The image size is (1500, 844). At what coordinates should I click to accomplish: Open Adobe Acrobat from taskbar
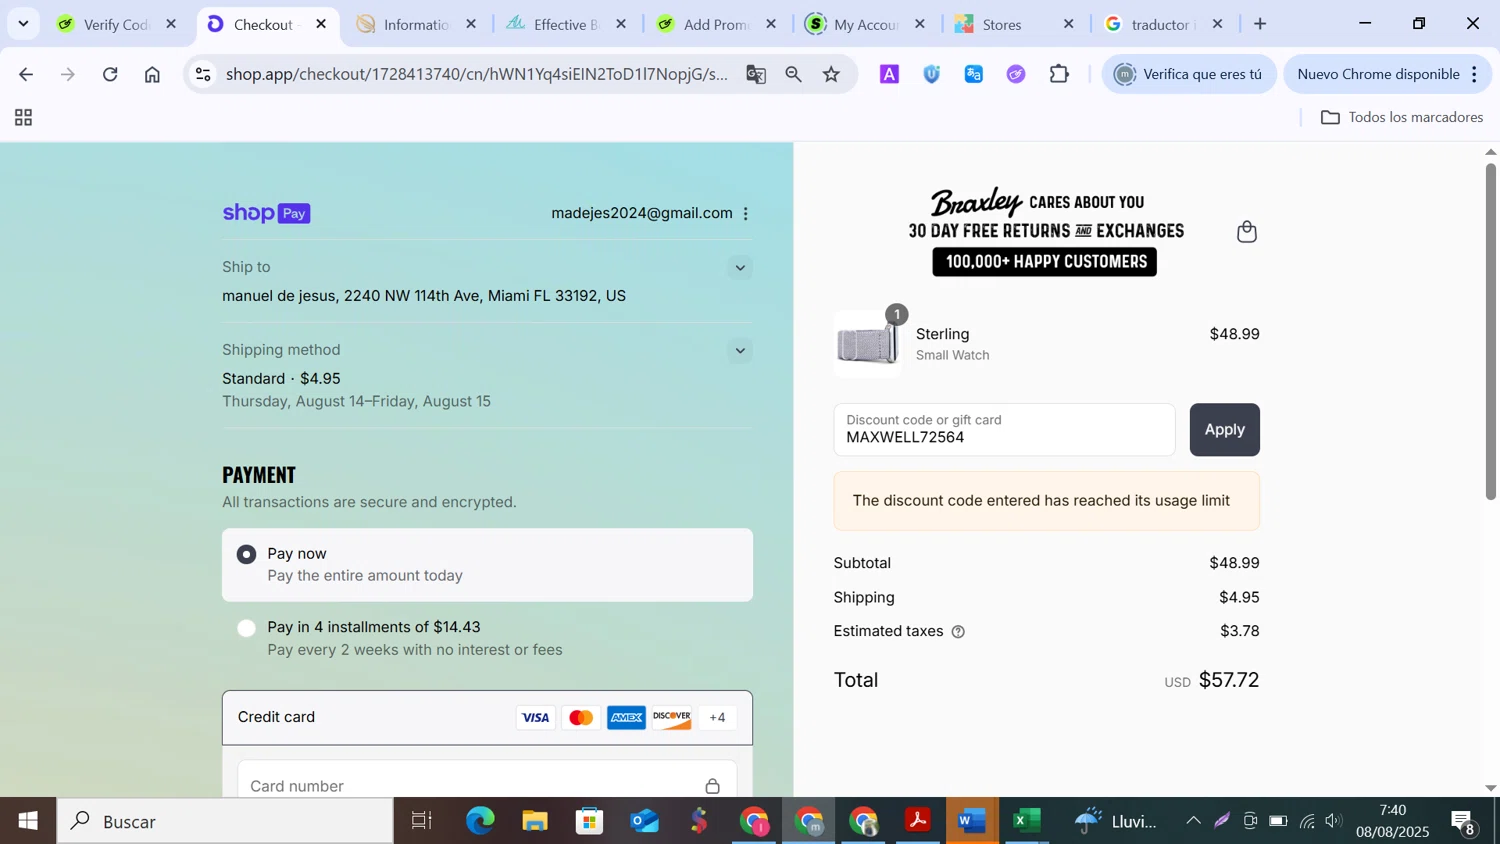tap(917, 821)
